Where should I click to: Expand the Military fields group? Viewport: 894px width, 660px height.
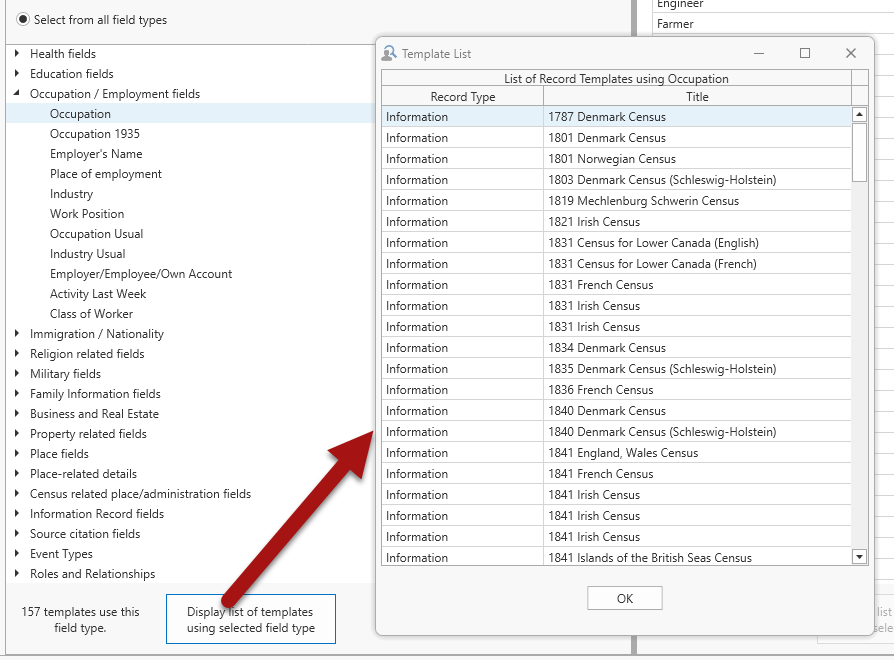click(x=17, y=373)
